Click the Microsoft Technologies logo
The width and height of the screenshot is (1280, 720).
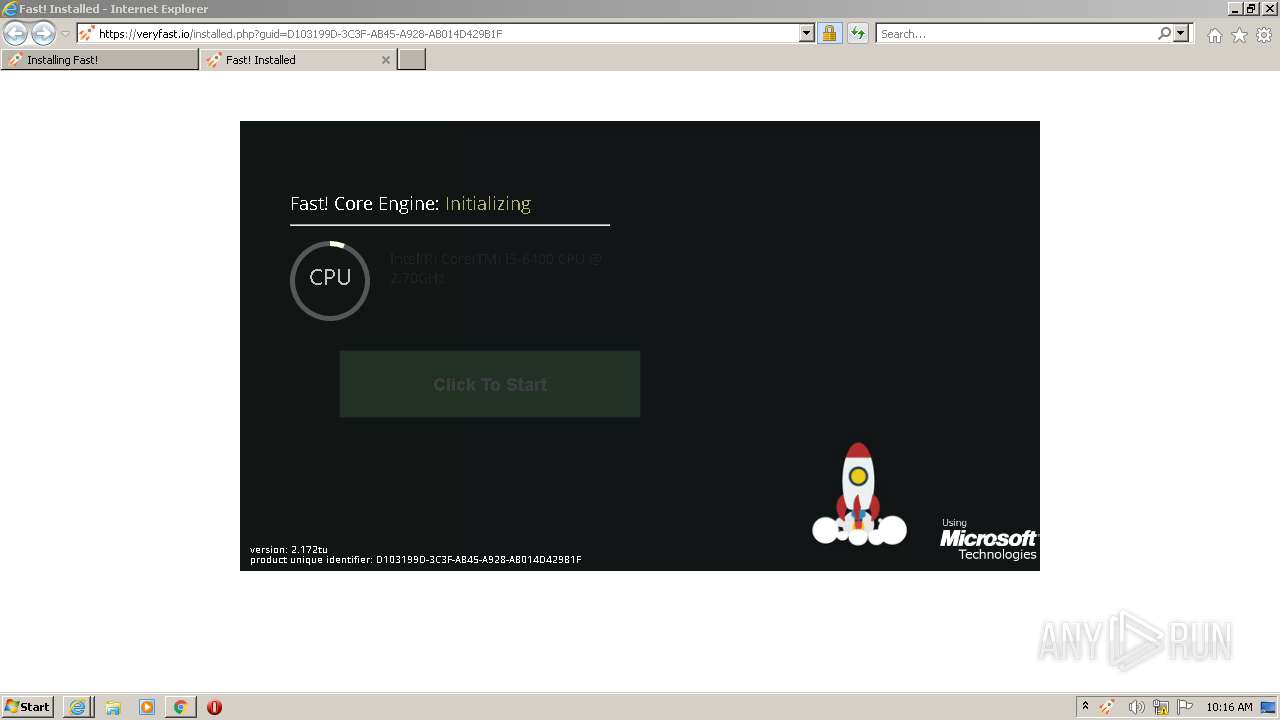pos(988,540)
